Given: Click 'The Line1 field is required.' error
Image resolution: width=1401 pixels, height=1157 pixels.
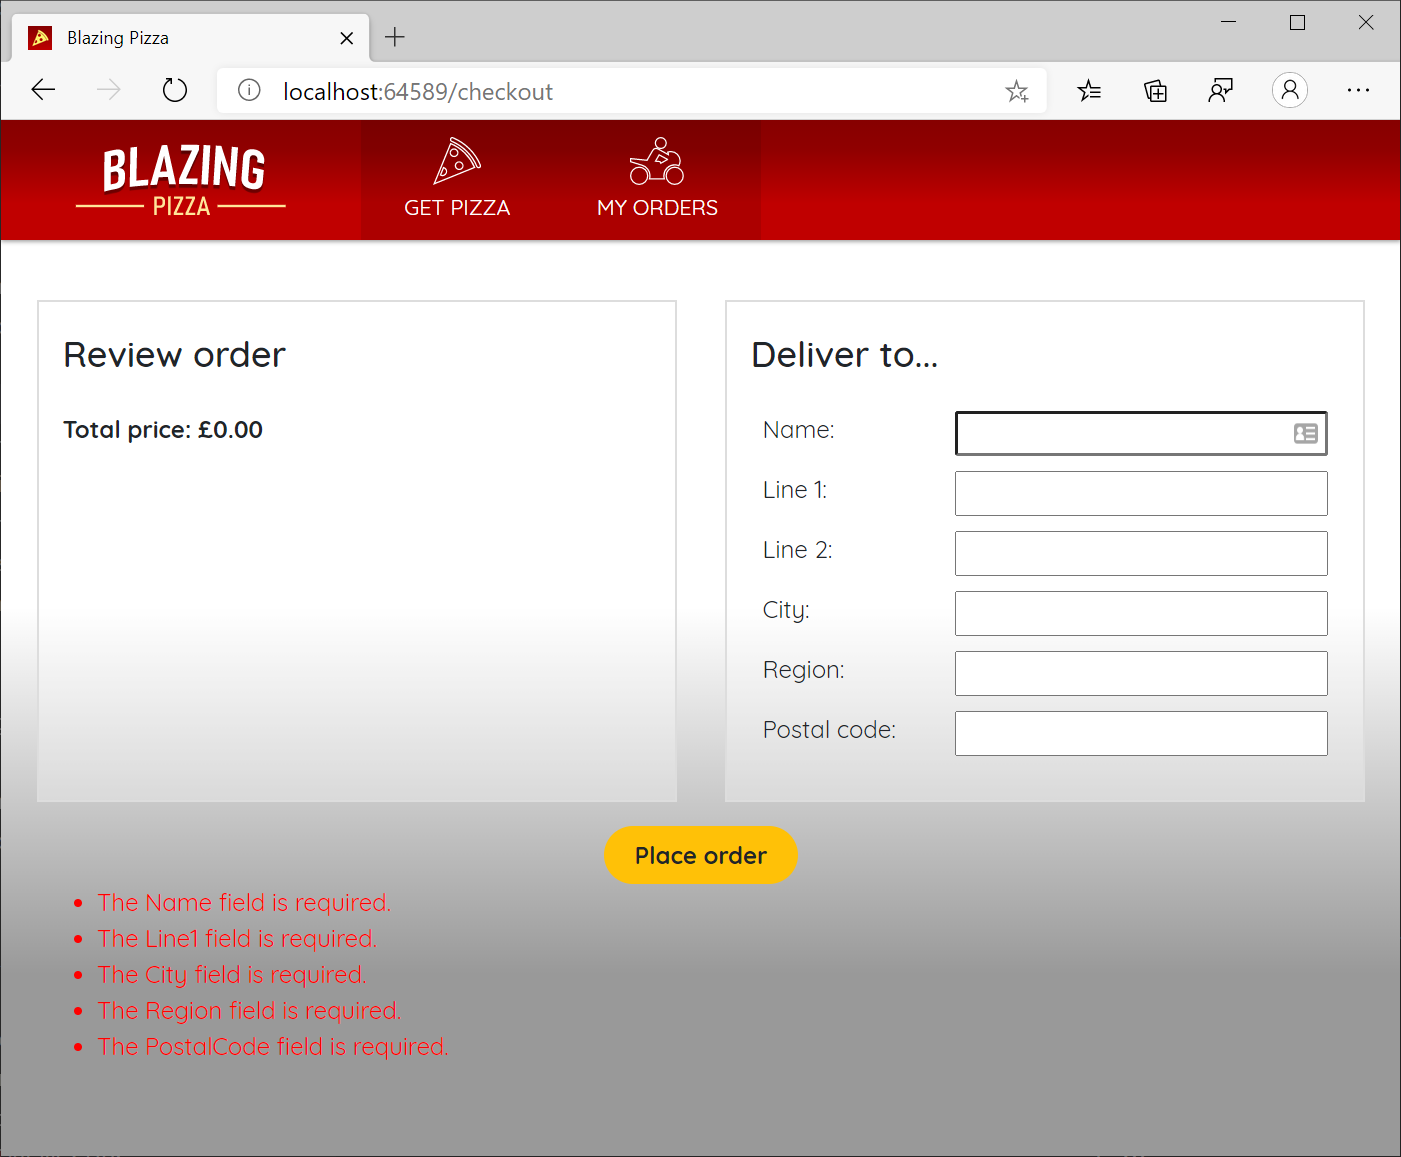Looking at the screenshot, I should (x=237, y=939).
